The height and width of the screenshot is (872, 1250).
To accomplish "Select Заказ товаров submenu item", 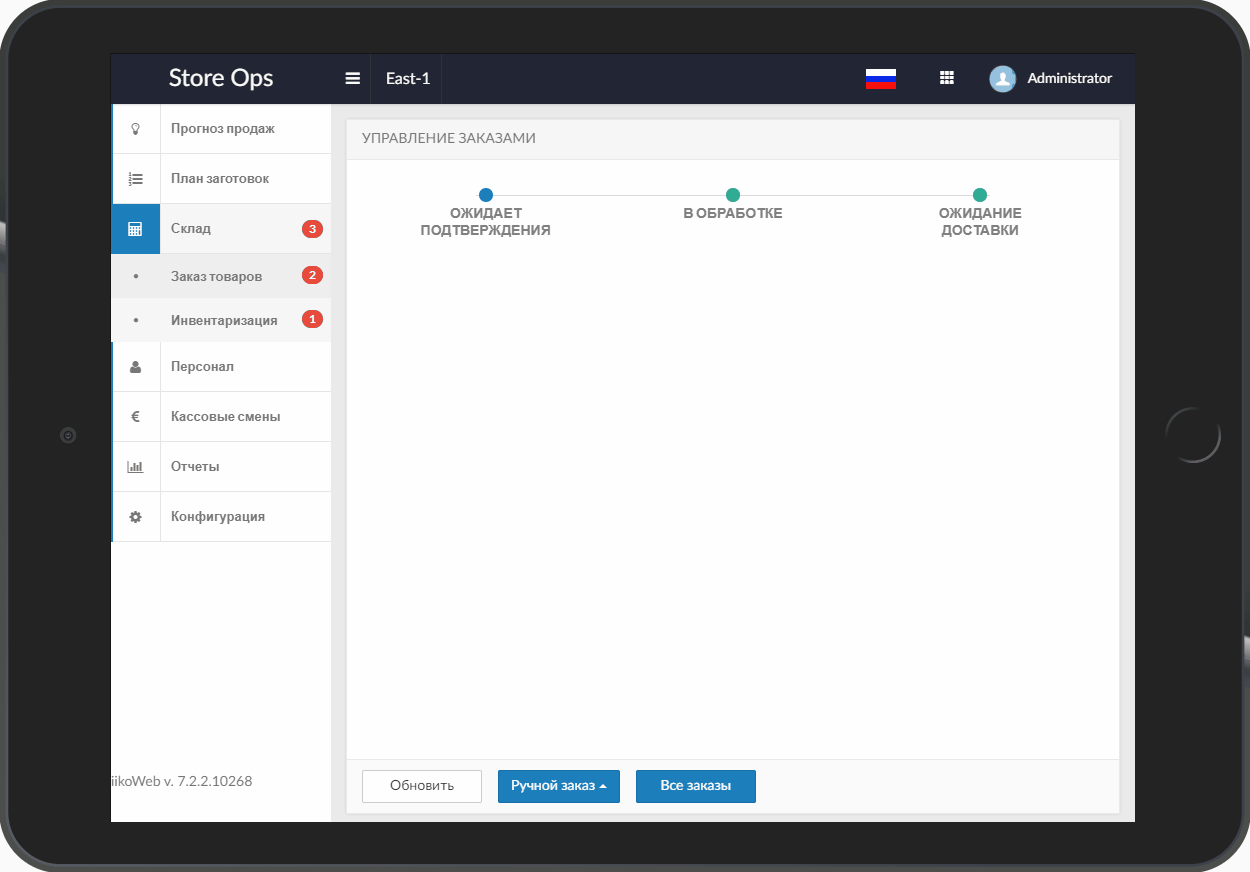I will tap(222, 276).
